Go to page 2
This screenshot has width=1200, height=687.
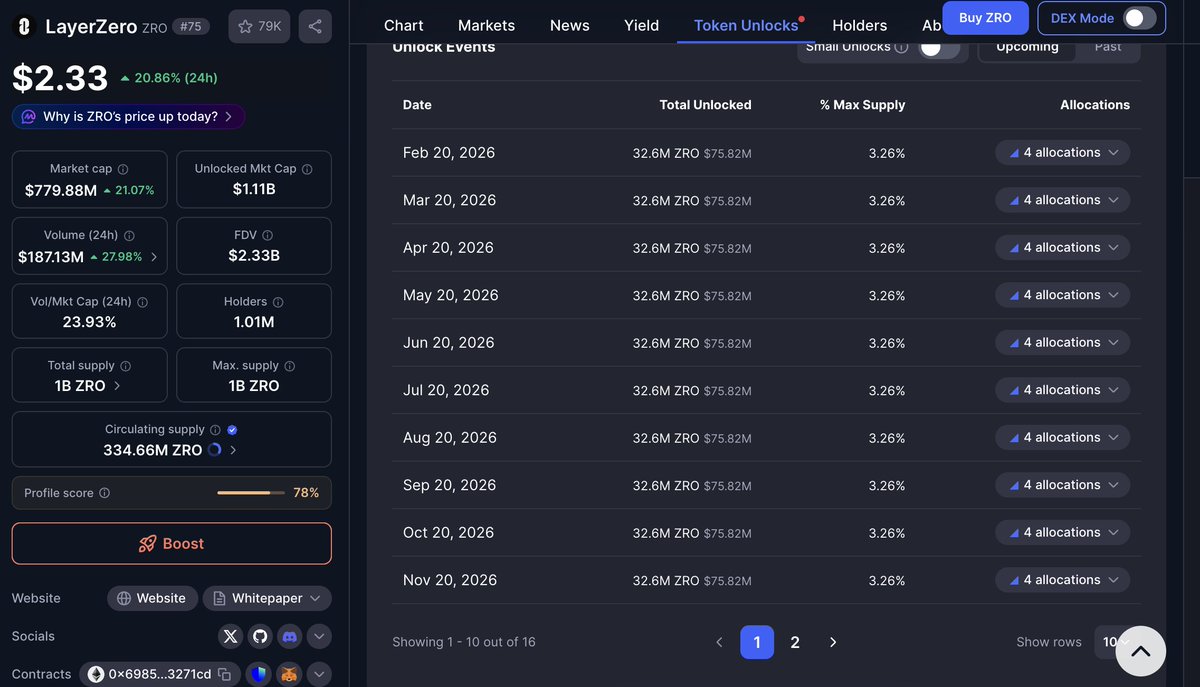click(x=795, y=642)
